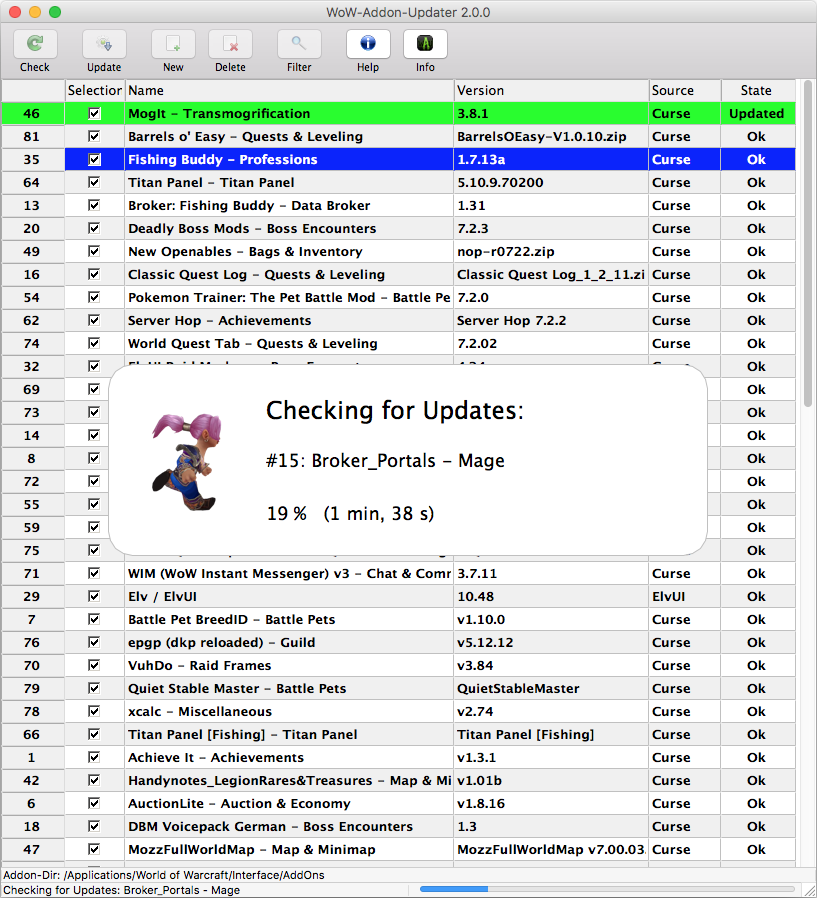Select Quiet Stable Master – Battle Pets row

pos(398,688)
